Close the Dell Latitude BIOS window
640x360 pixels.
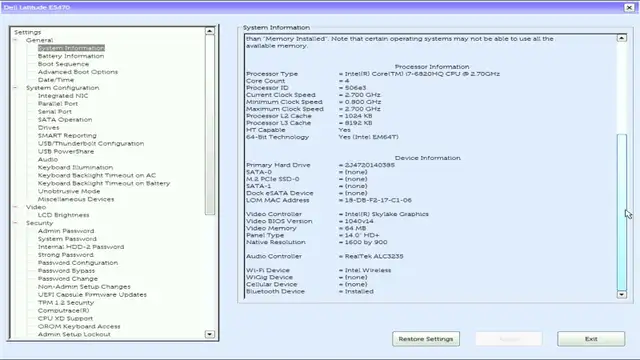pyautogui.click(x=629, y=7)
